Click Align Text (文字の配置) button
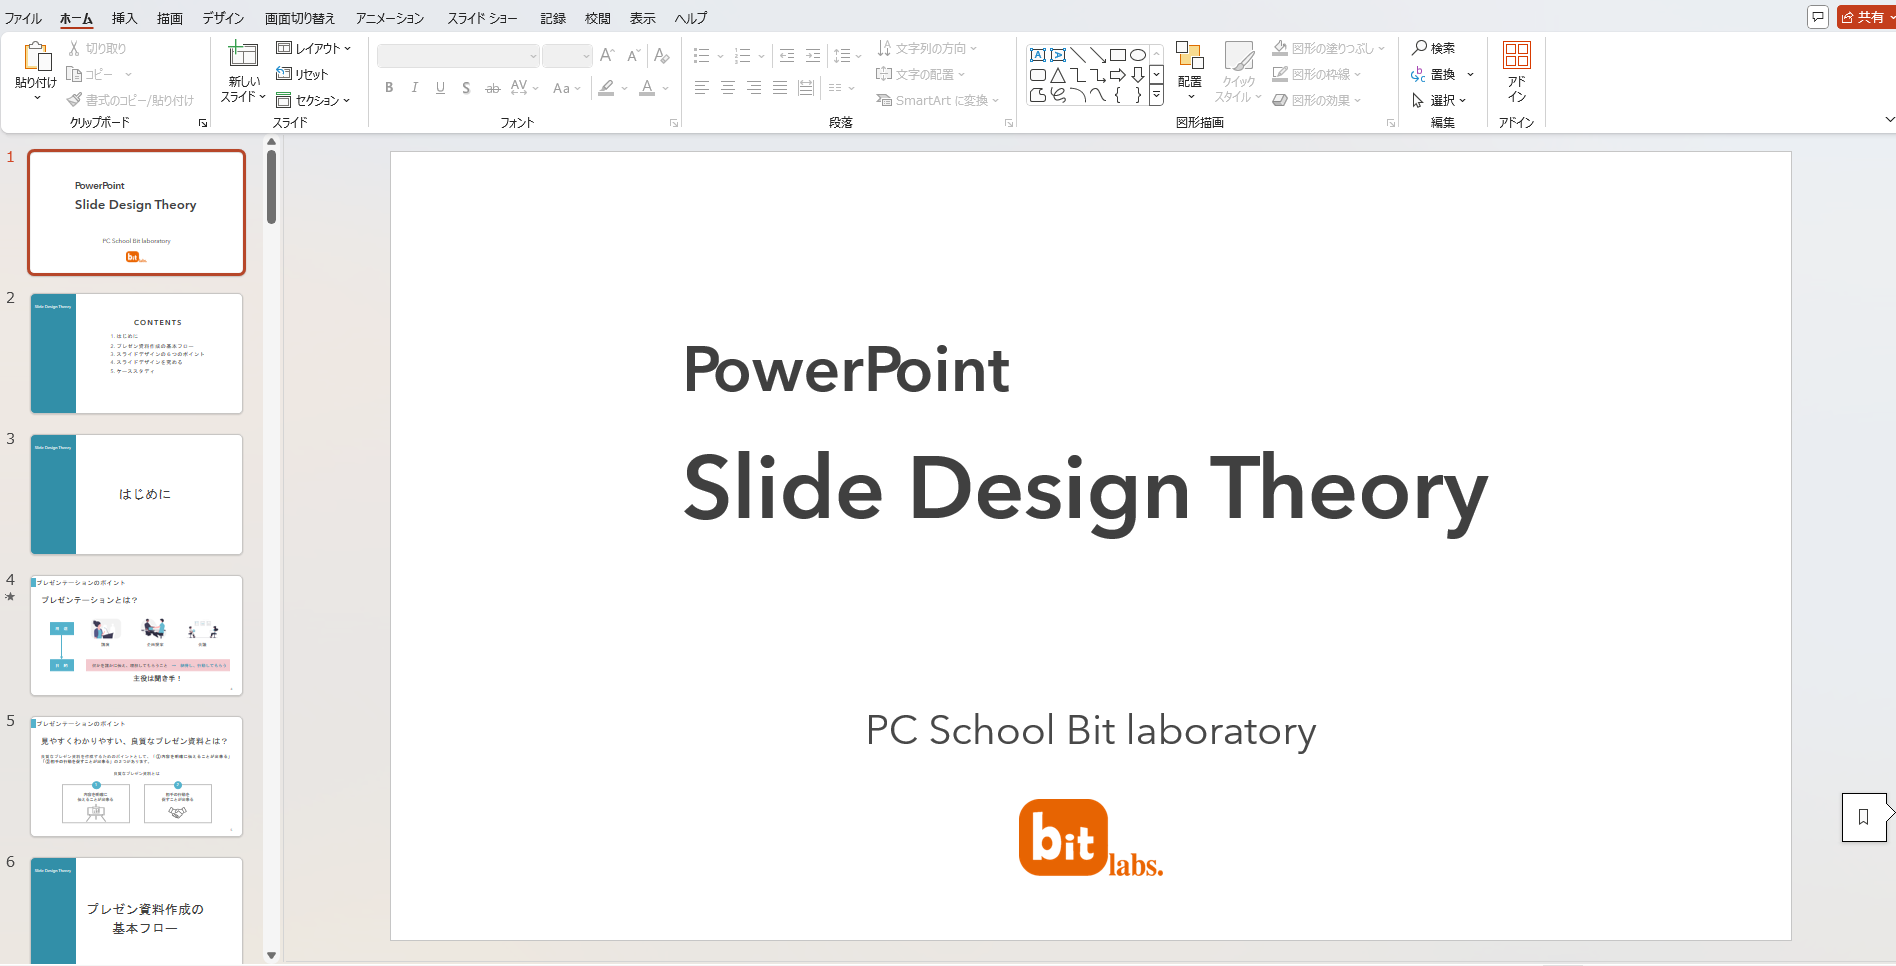The image size is (1896, 966). (921, 74)
